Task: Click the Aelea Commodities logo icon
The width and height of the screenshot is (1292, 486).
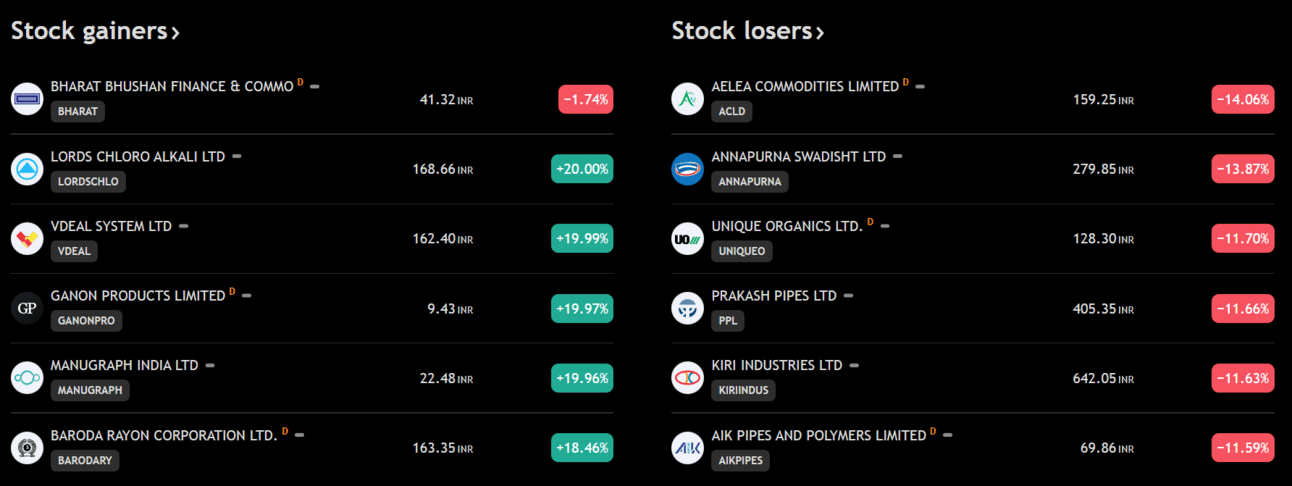Action: [688, 99]
